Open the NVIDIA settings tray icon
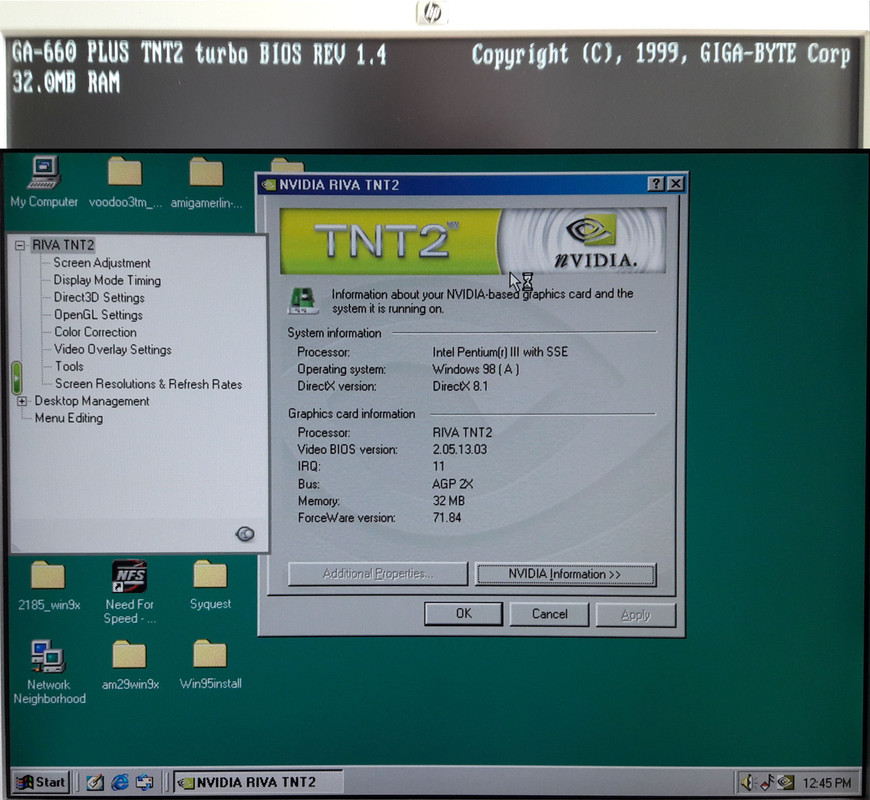 coord(786,782)
